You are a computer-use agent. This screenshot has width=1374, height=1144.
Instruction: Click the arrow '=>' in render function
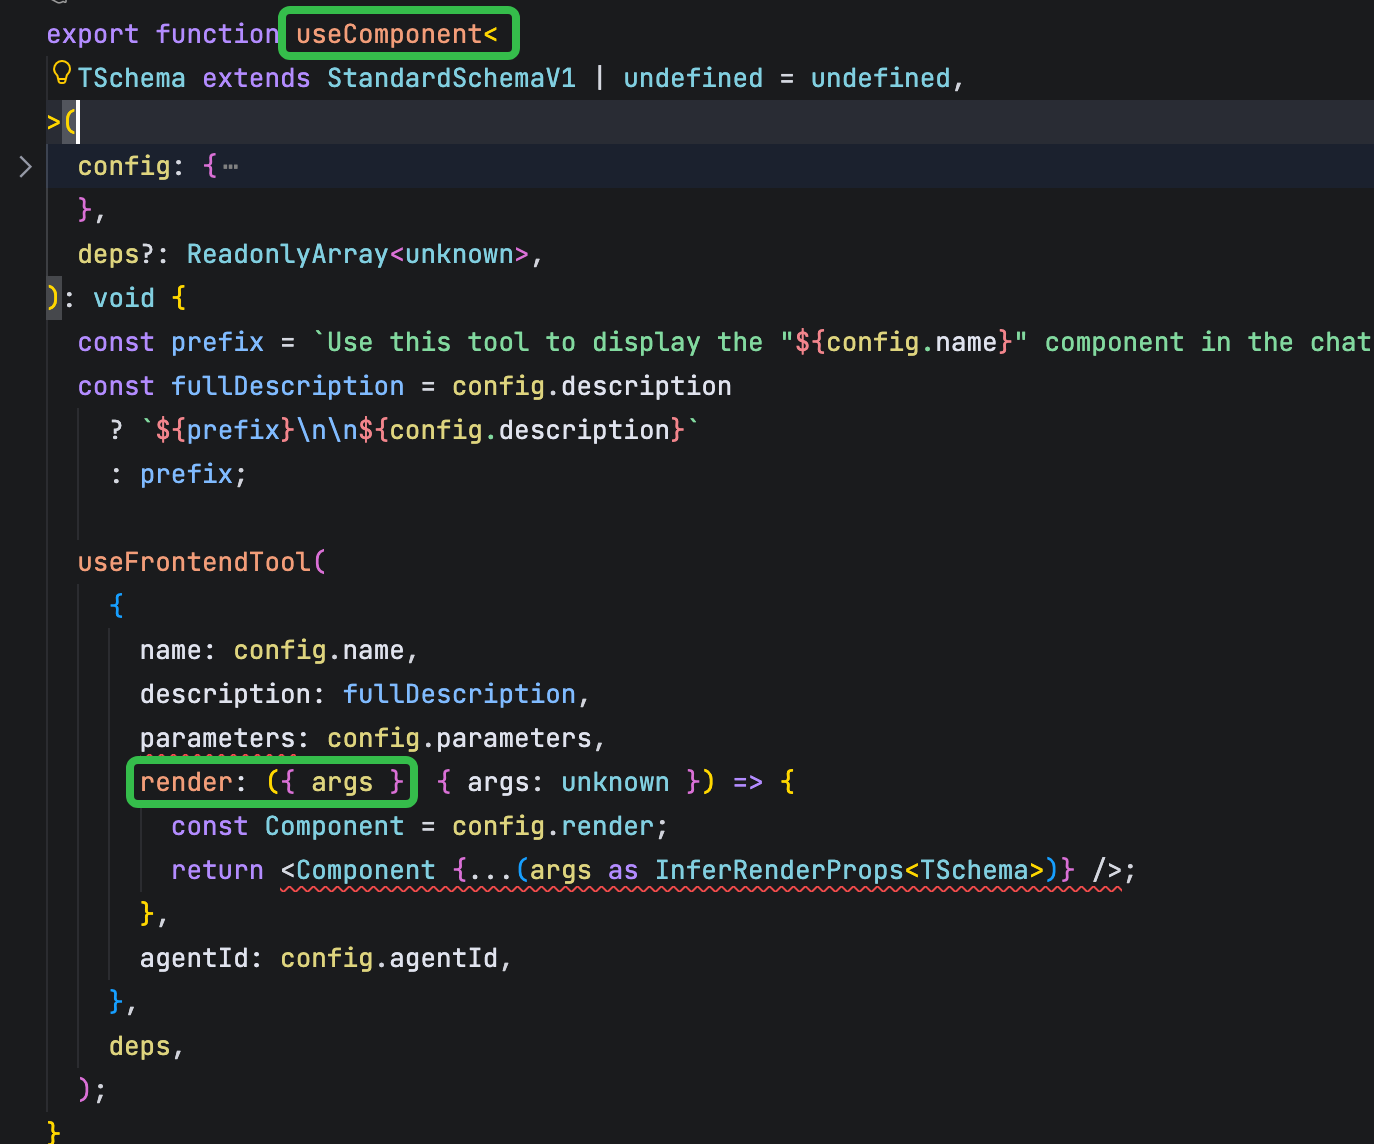point(748,782)
